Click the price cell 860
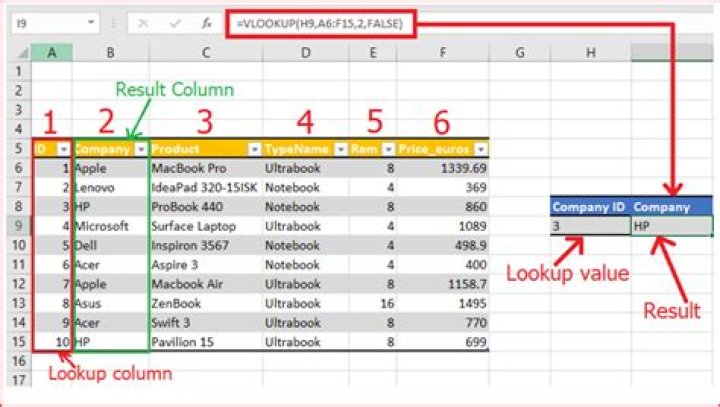The height and width of the screenshot is (407, 720). click(x=443, y=207)
